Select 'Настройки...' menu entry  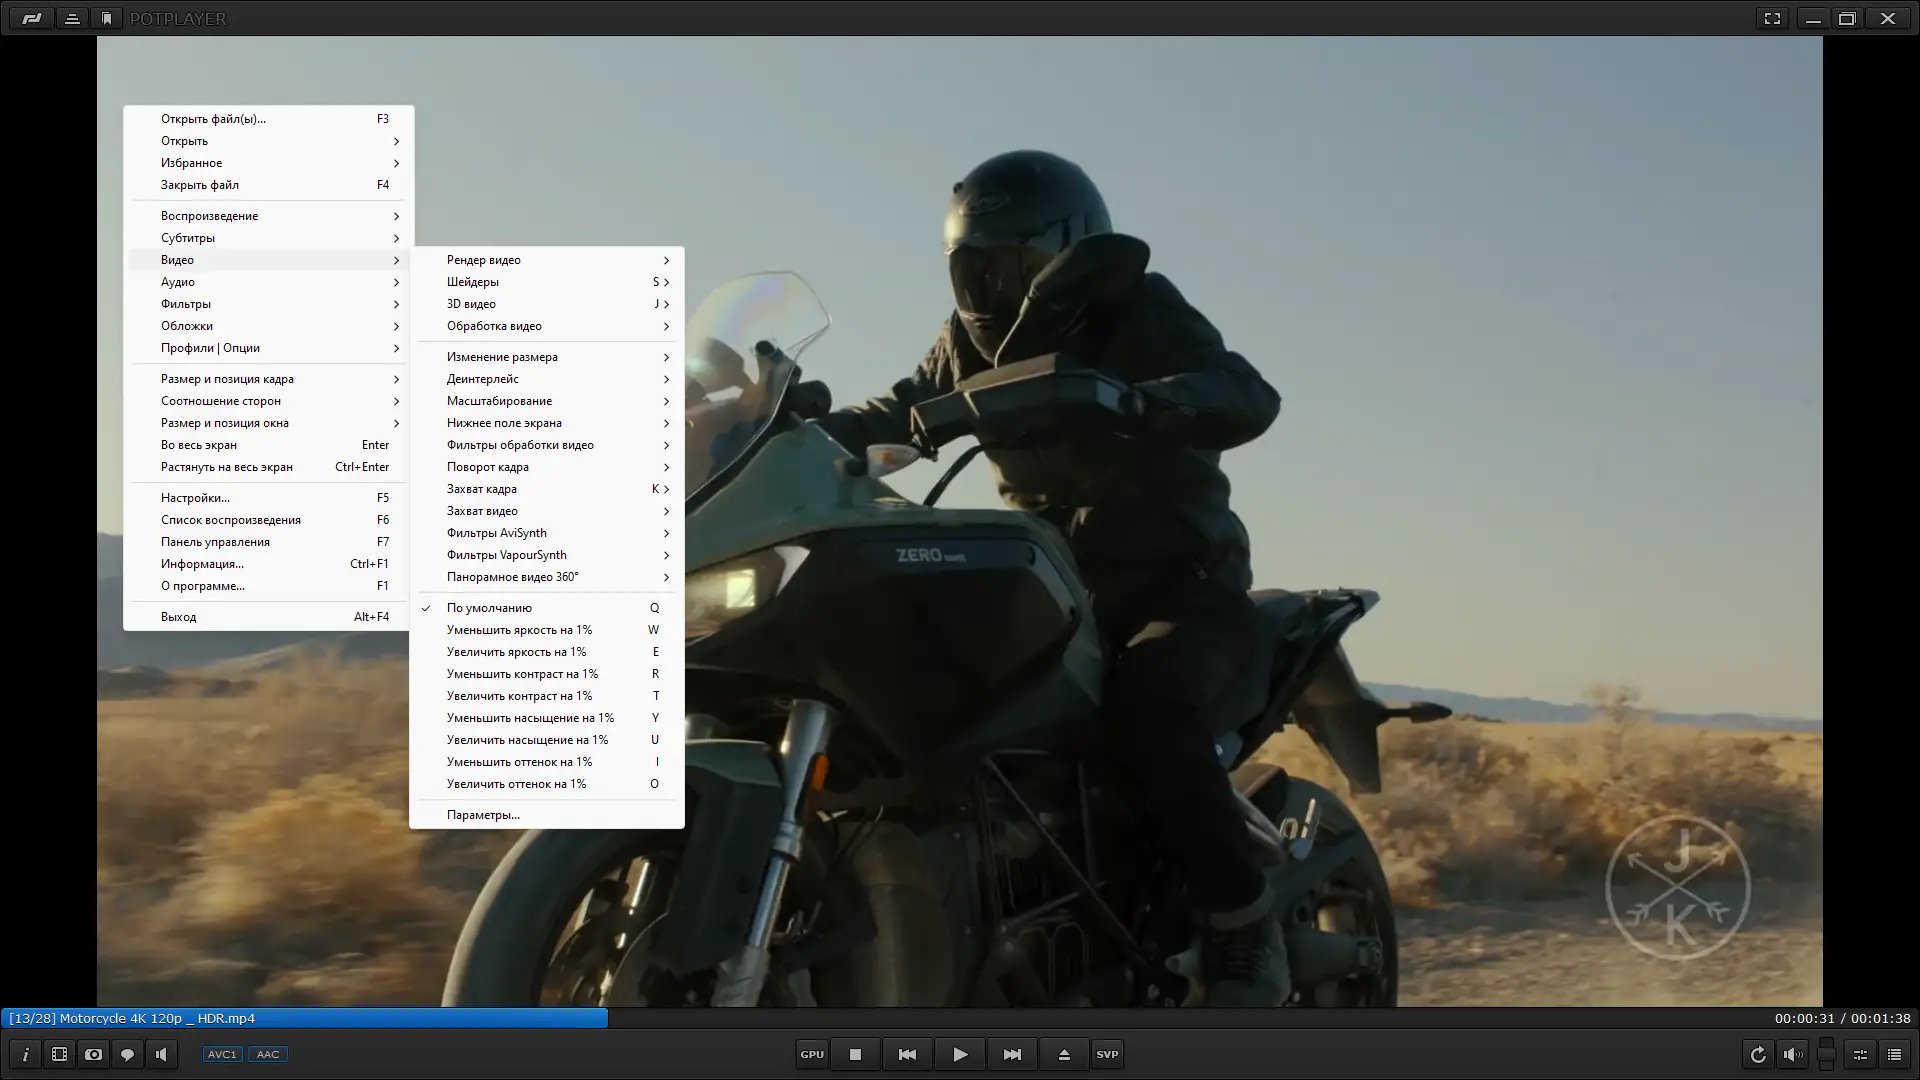(194, 497)
